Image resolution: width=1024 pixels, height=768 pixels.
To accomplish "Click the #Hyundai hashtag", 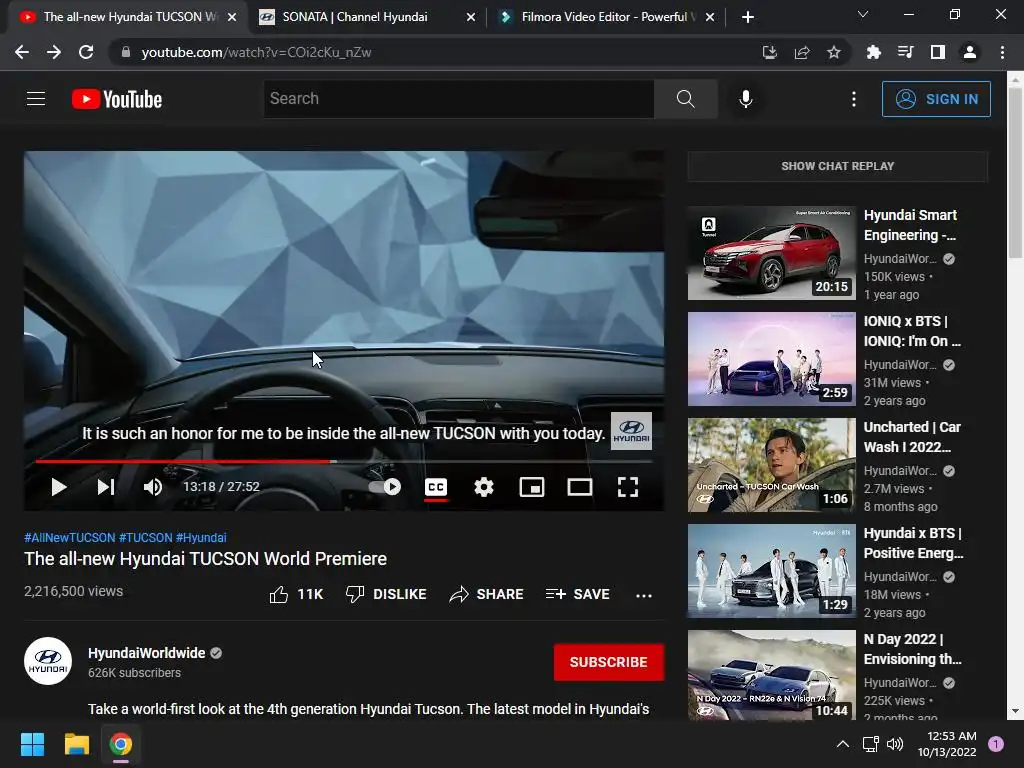I will click(x=201, y=537).
